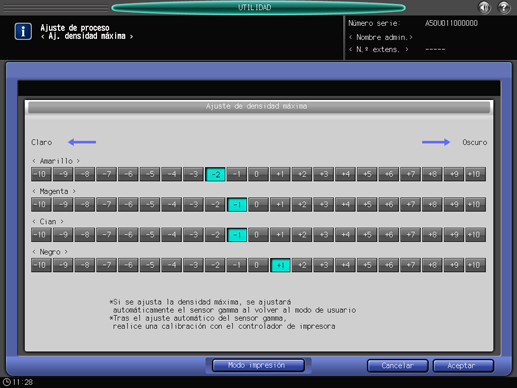517x388 pixels.
Task: Select the highlighted -2 for Amarillo
Action: [x=215, y=174]
